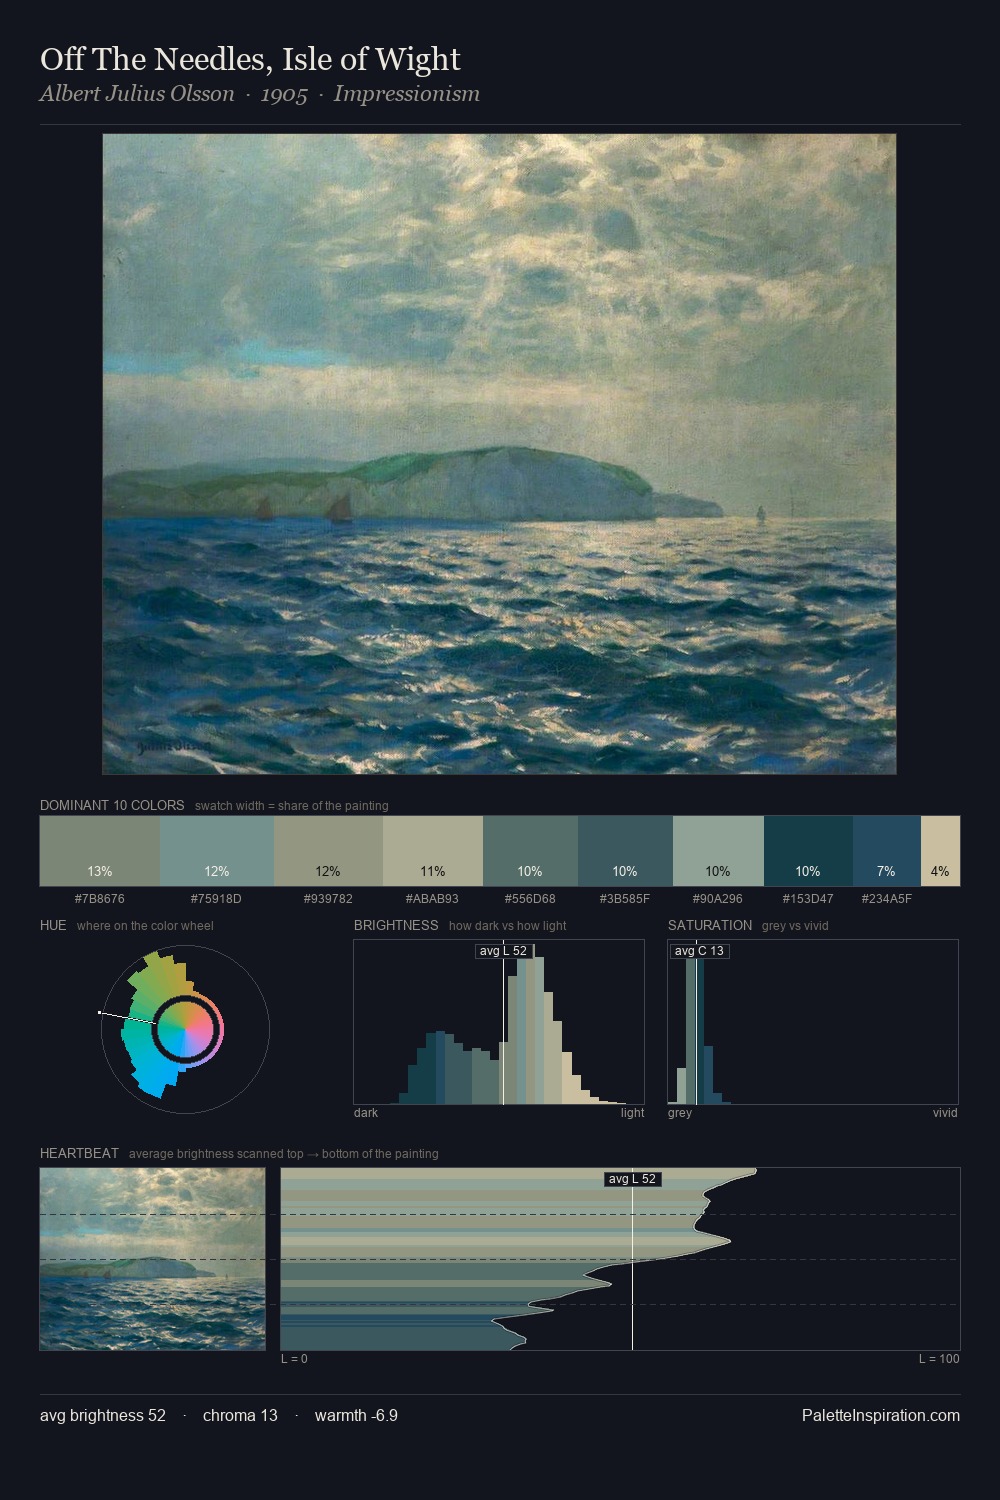Select the #ABAB93 swatch
The image size is (1000, 1500).
click(433, 851)
